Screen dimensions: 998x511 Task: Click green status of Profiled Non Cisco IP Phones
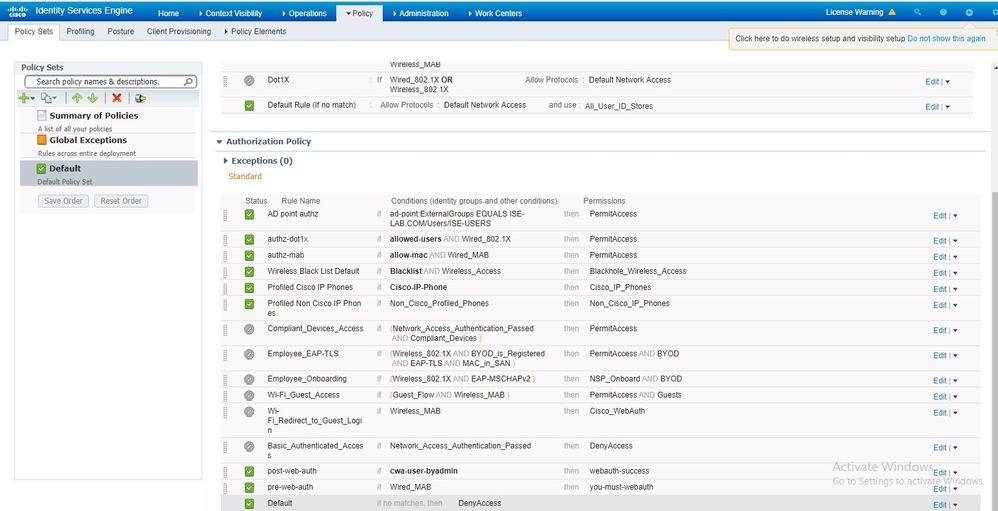tap(249, 304)
